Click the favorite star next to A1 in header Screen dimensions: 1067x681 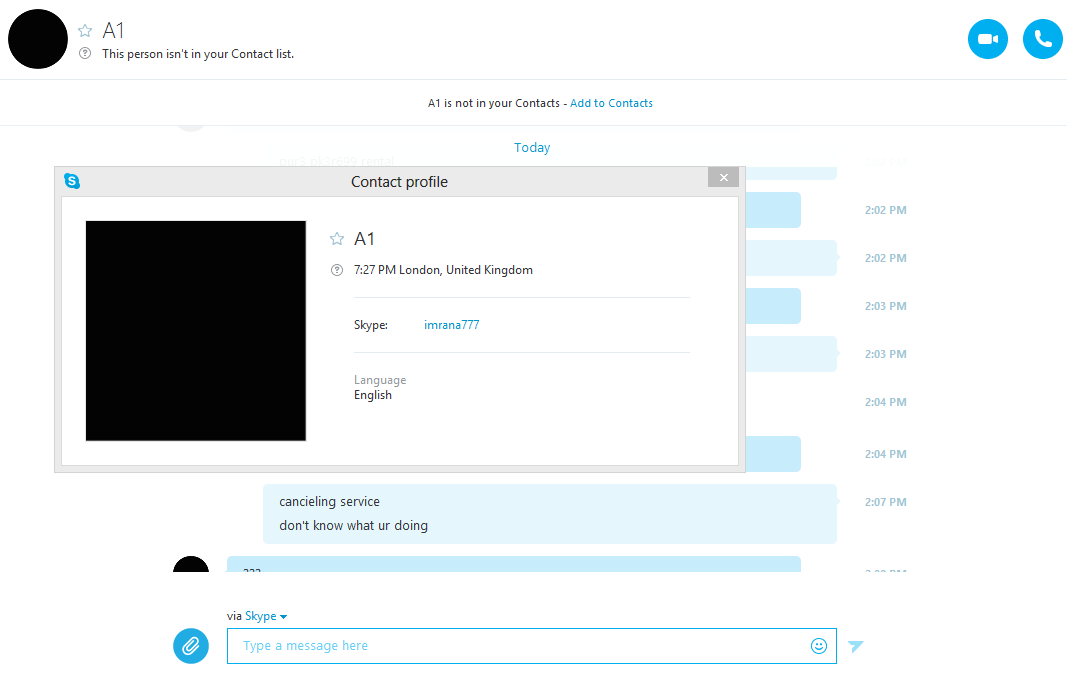[x=85, y=31]
